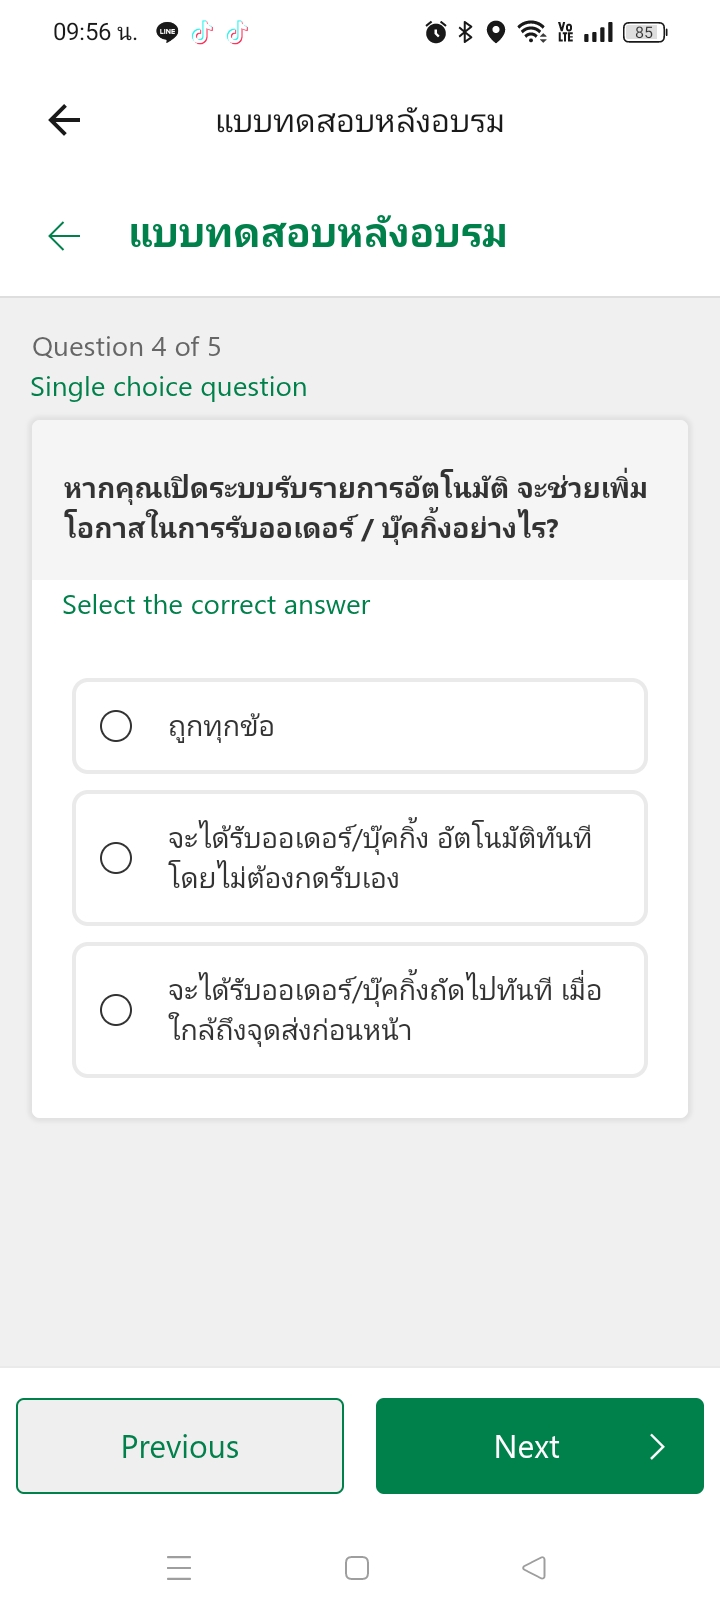Tap the Bluetooth status icon
Viewport: 720px width, 1612px height.
pyautogui.click(x=465, y=33)
